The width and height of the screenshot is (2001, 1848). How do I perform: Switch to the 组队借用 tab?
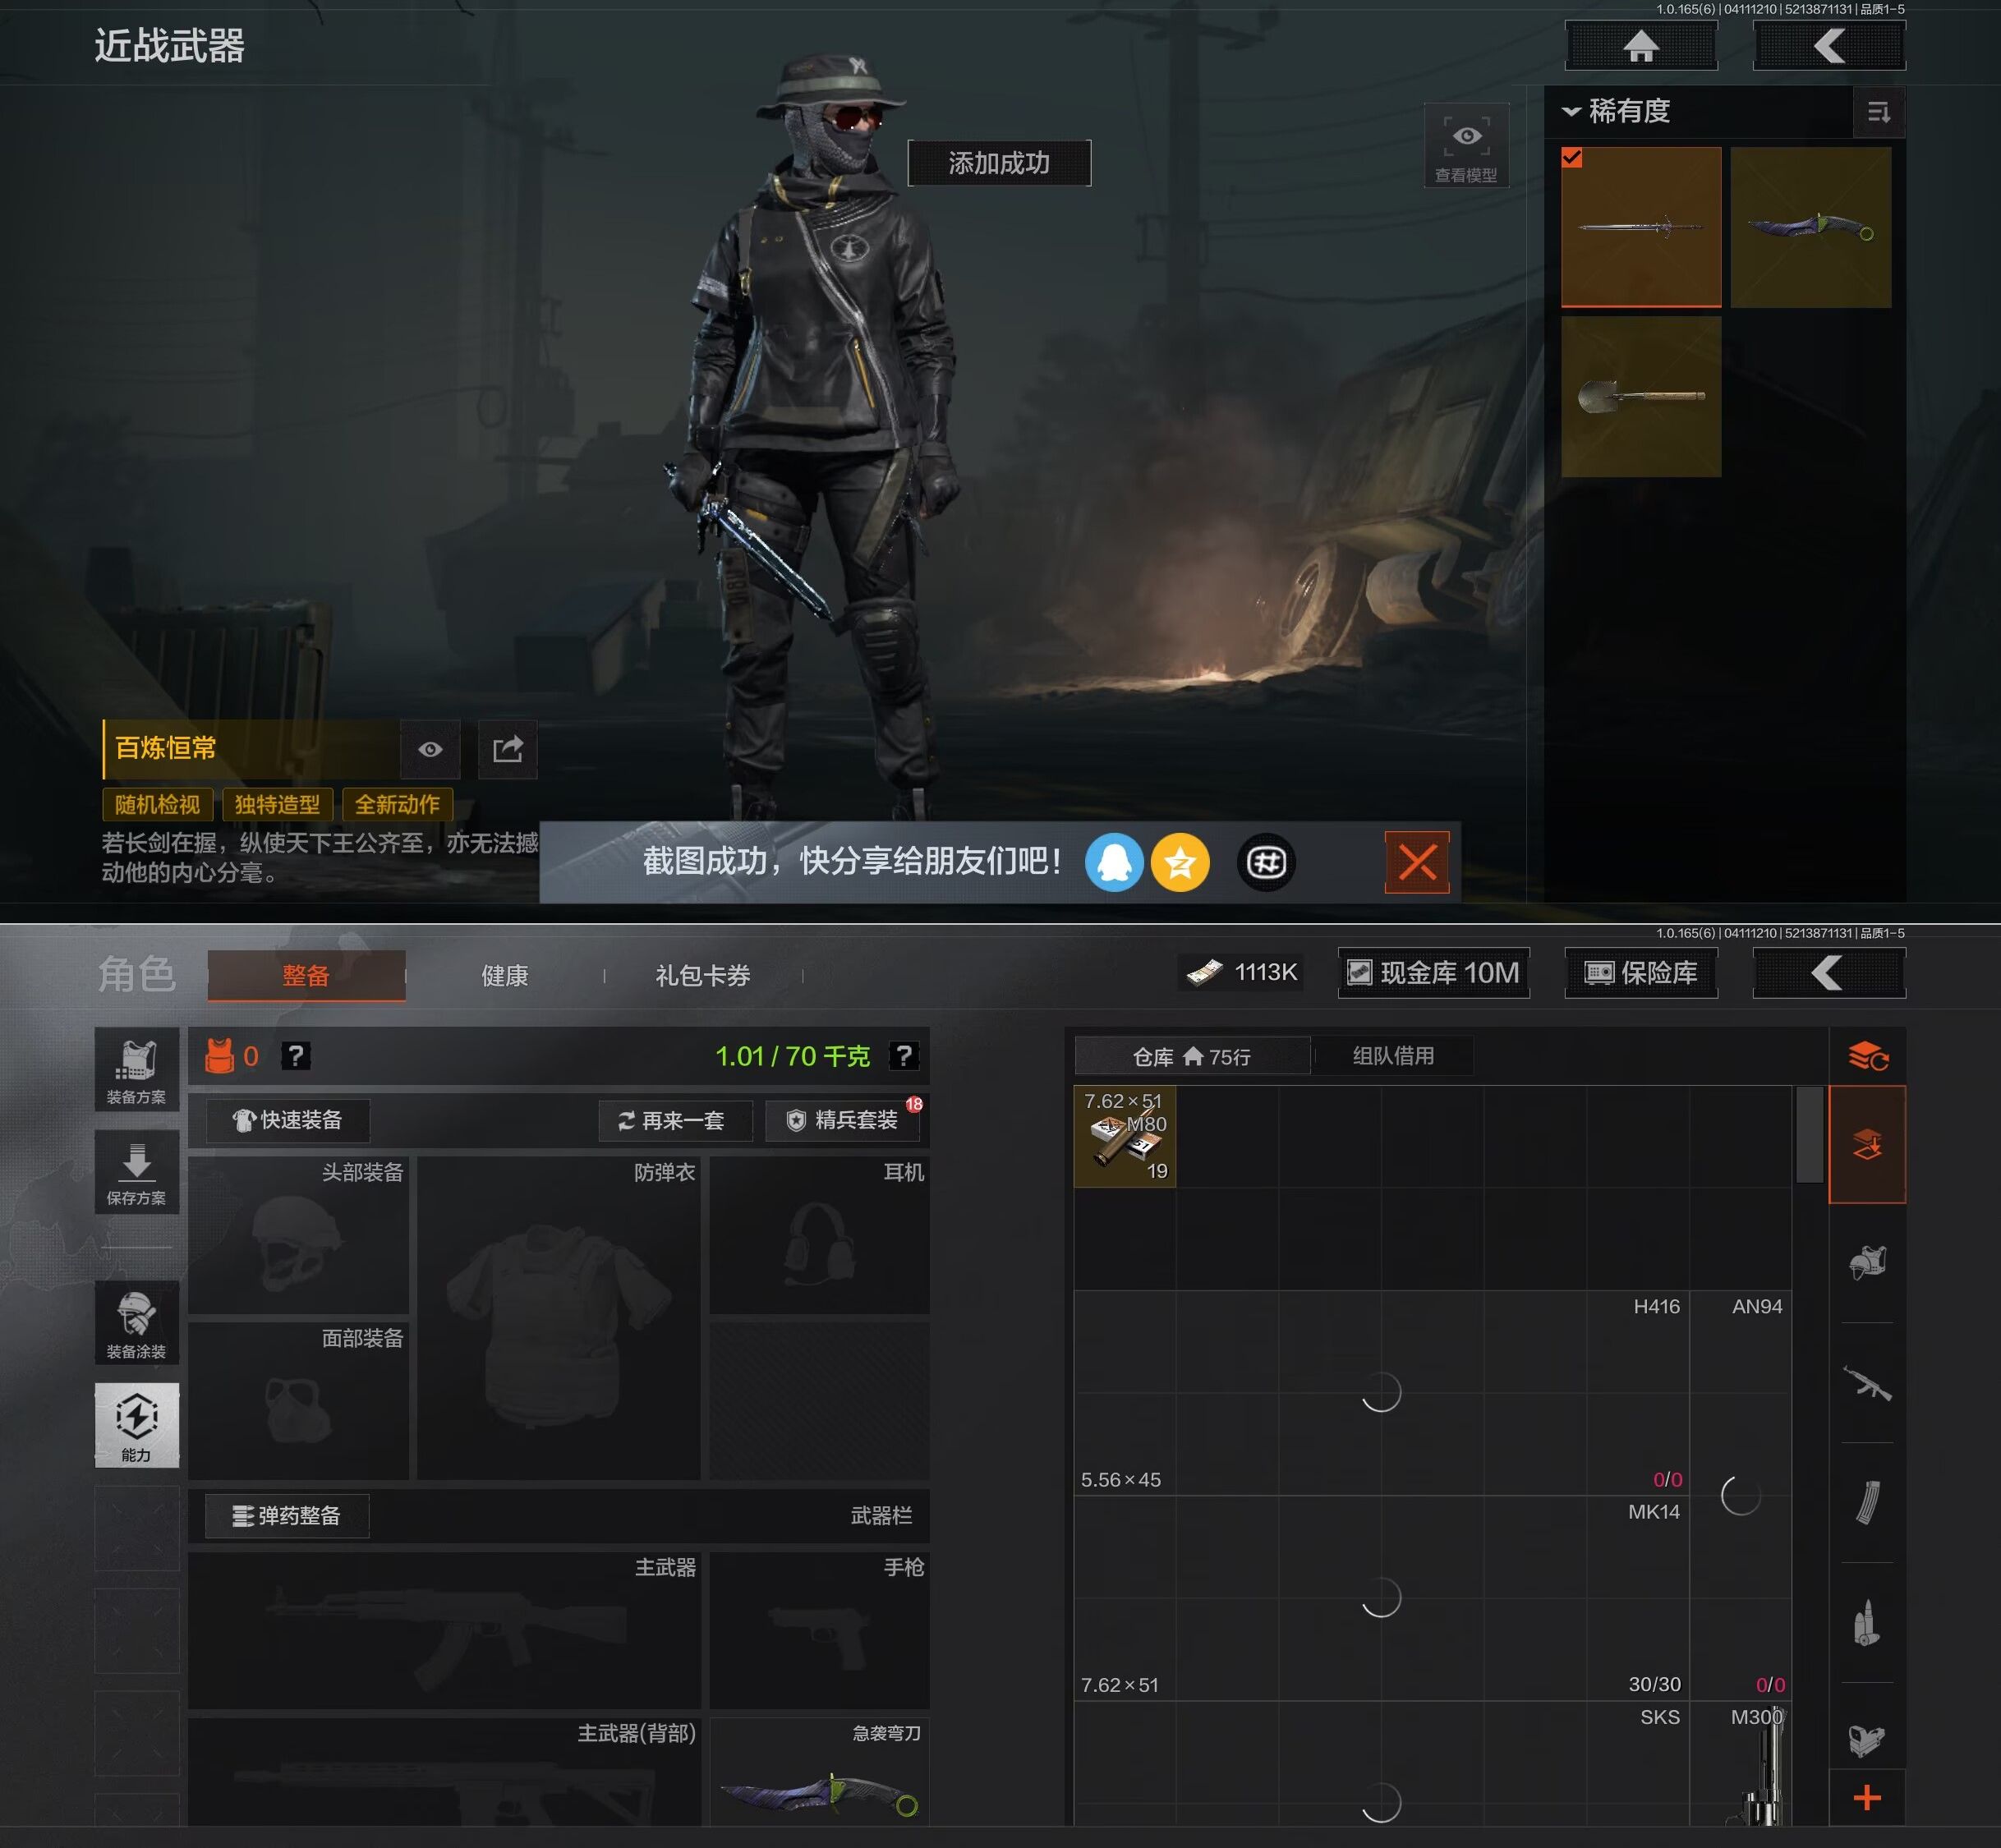[x=1392, y=1056]
